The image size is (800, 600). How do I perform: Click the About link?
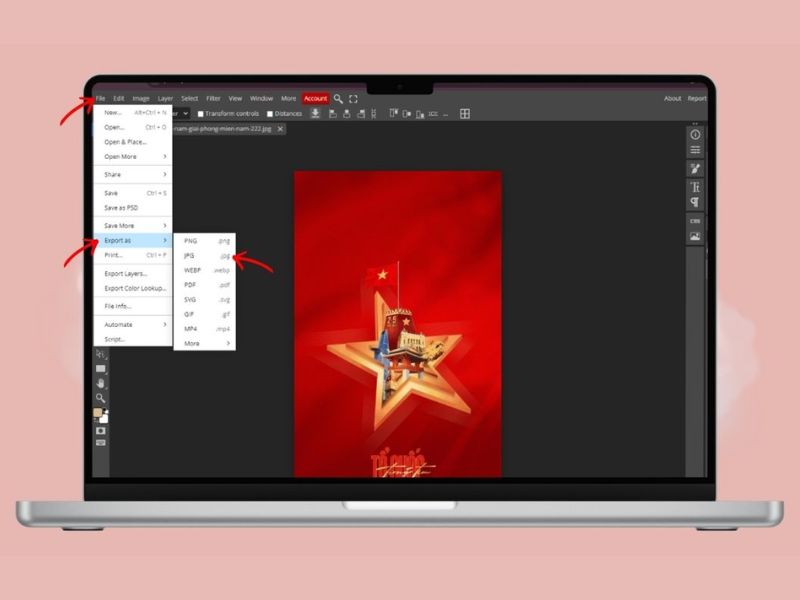point(673,99)
